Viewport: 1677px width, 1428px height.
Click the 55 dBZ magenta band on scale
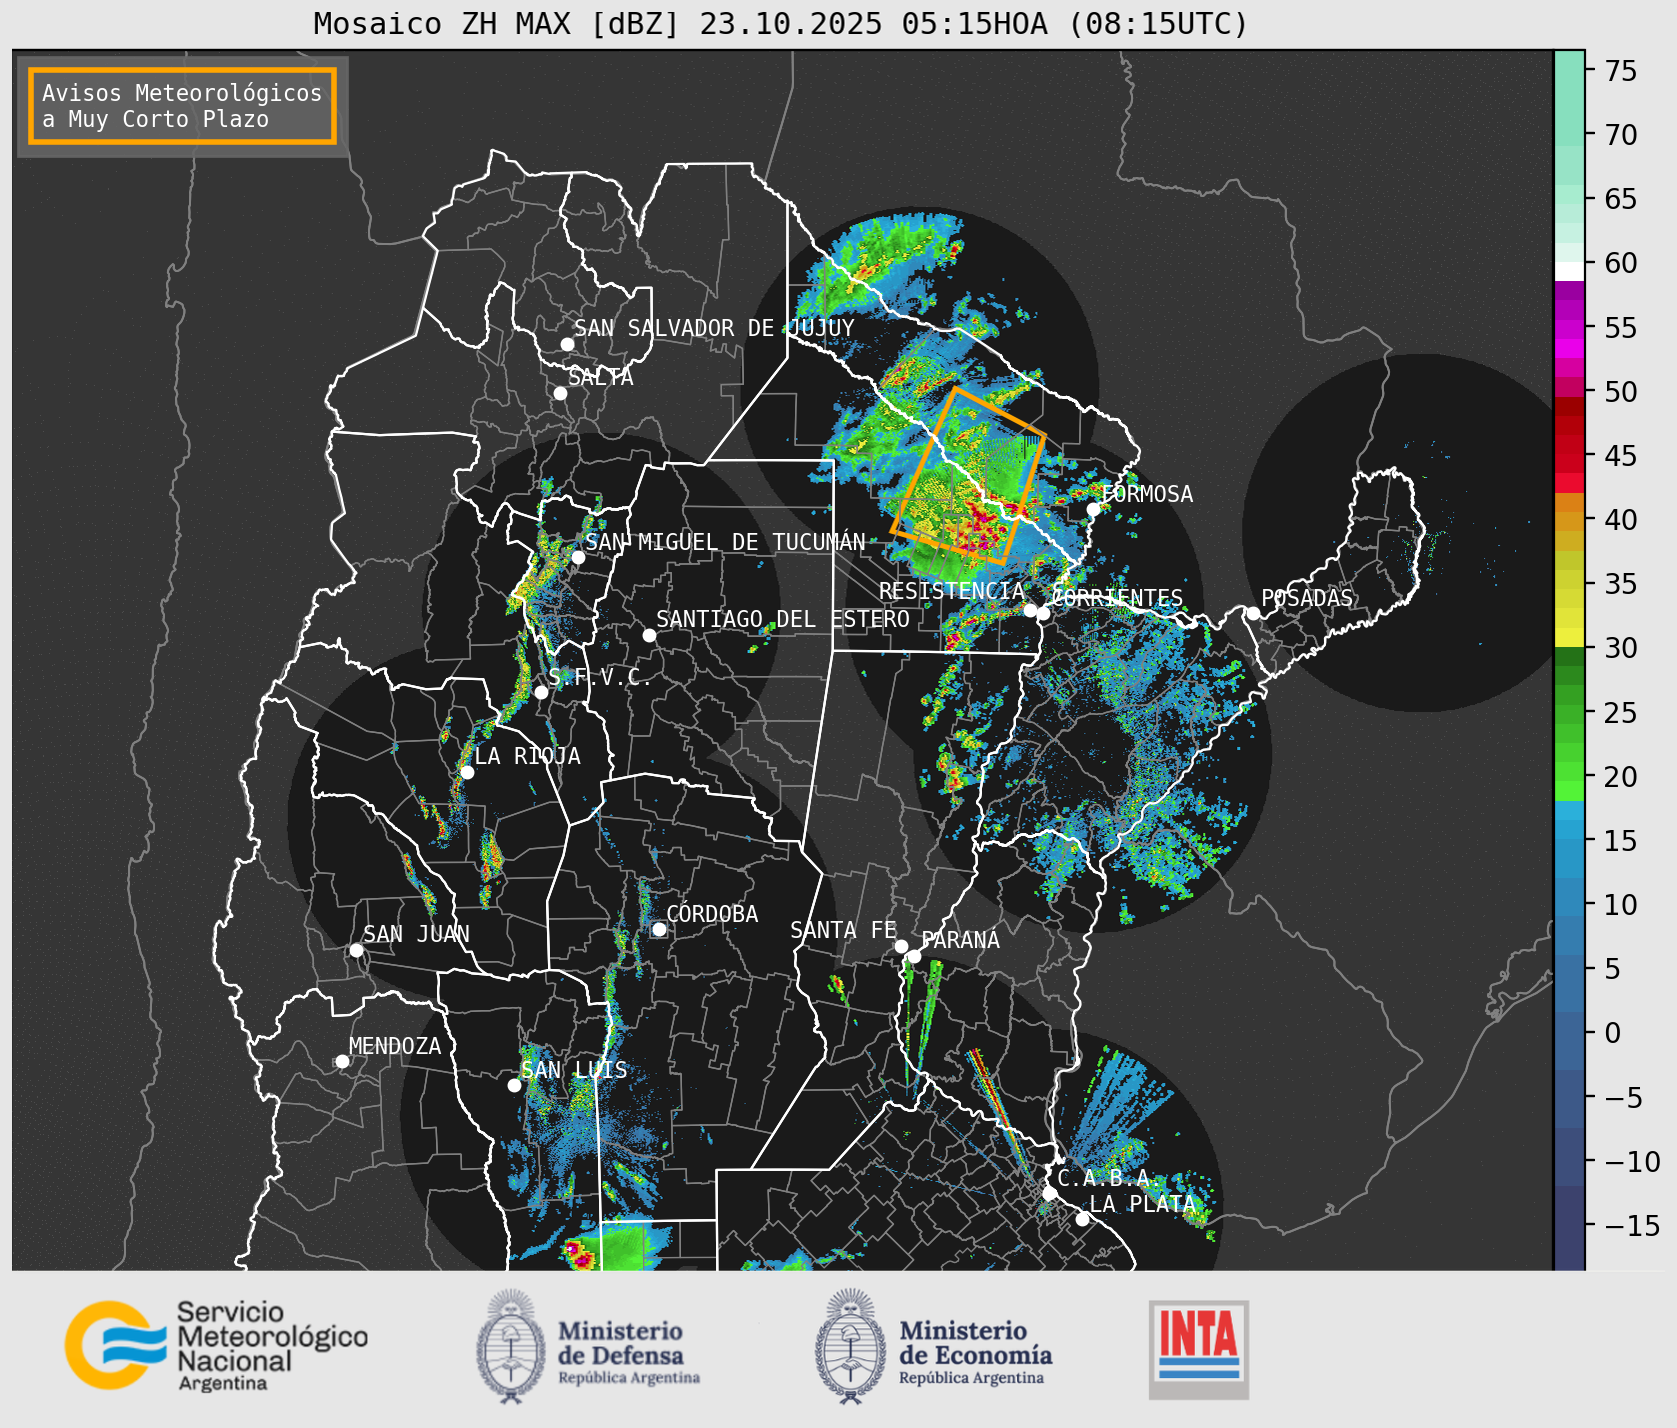(1569, 328)
